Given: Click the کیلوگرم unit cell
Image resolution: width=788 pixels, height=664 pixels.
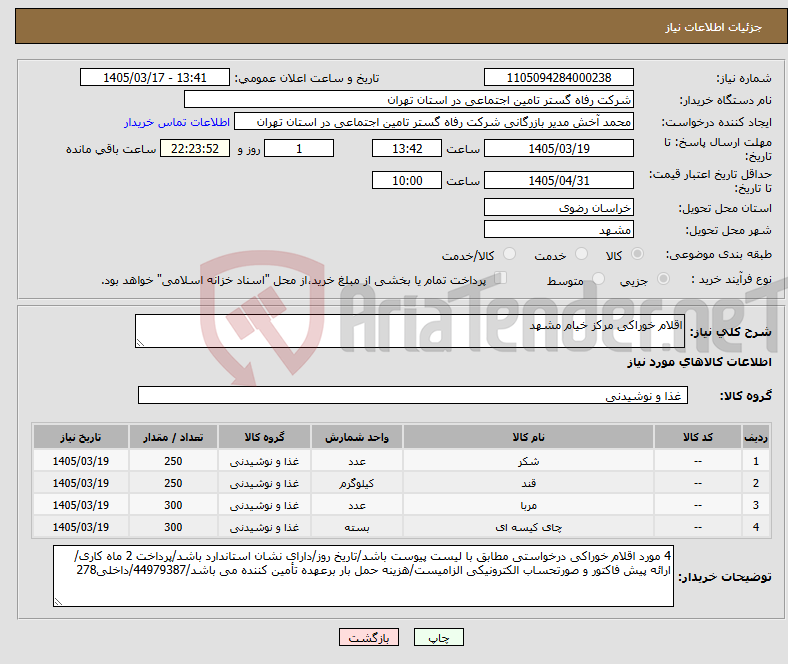Looking at the screenshot, I should [357, 483].
